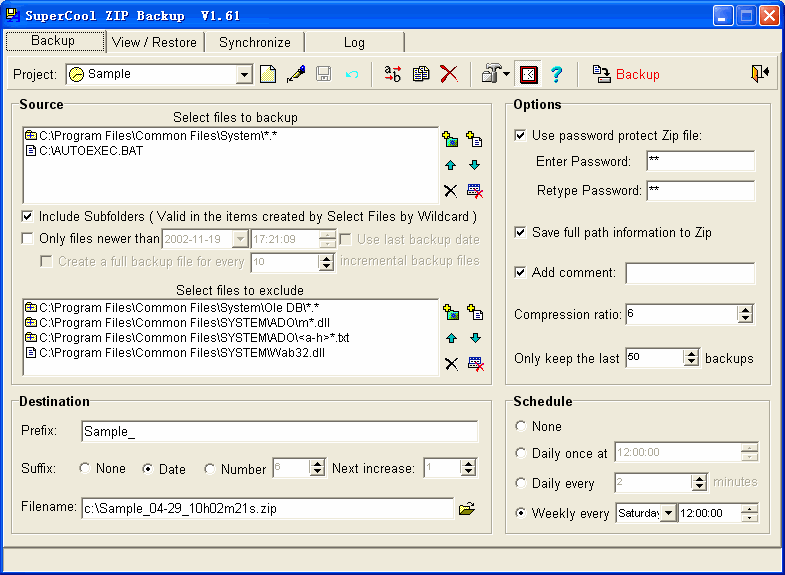Move exclude list item down
Screen dimensions: 785x575
[476, 338]
